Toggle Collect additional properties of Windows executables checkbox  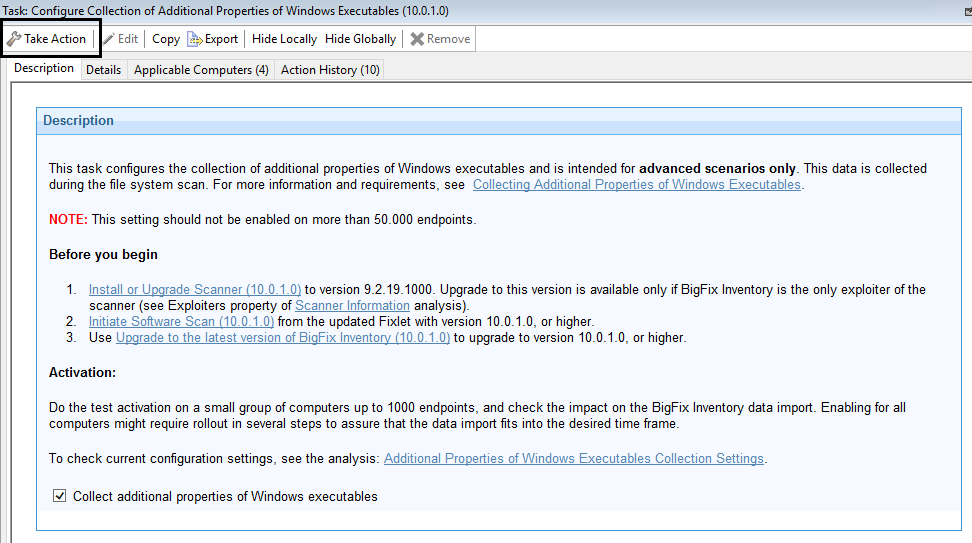coord(60,496)
